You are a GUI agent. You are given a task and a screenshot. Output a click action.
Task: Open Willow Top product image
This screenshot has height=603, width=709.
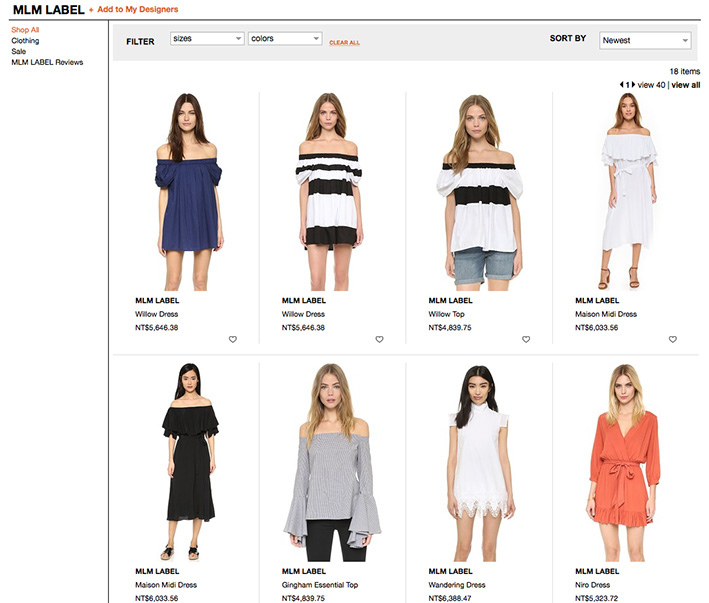(x=479, y=191)
